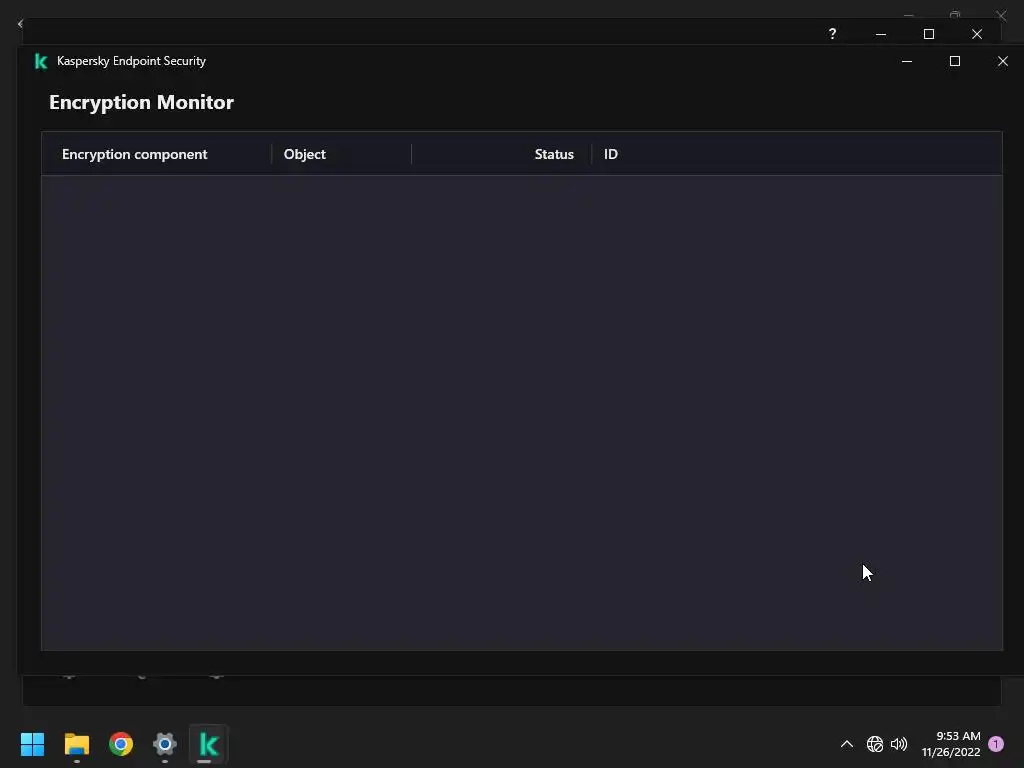Open the Settings app from the taskbar
The height and width of the screenshot is (768, 1024).
(x=165, y=744)
